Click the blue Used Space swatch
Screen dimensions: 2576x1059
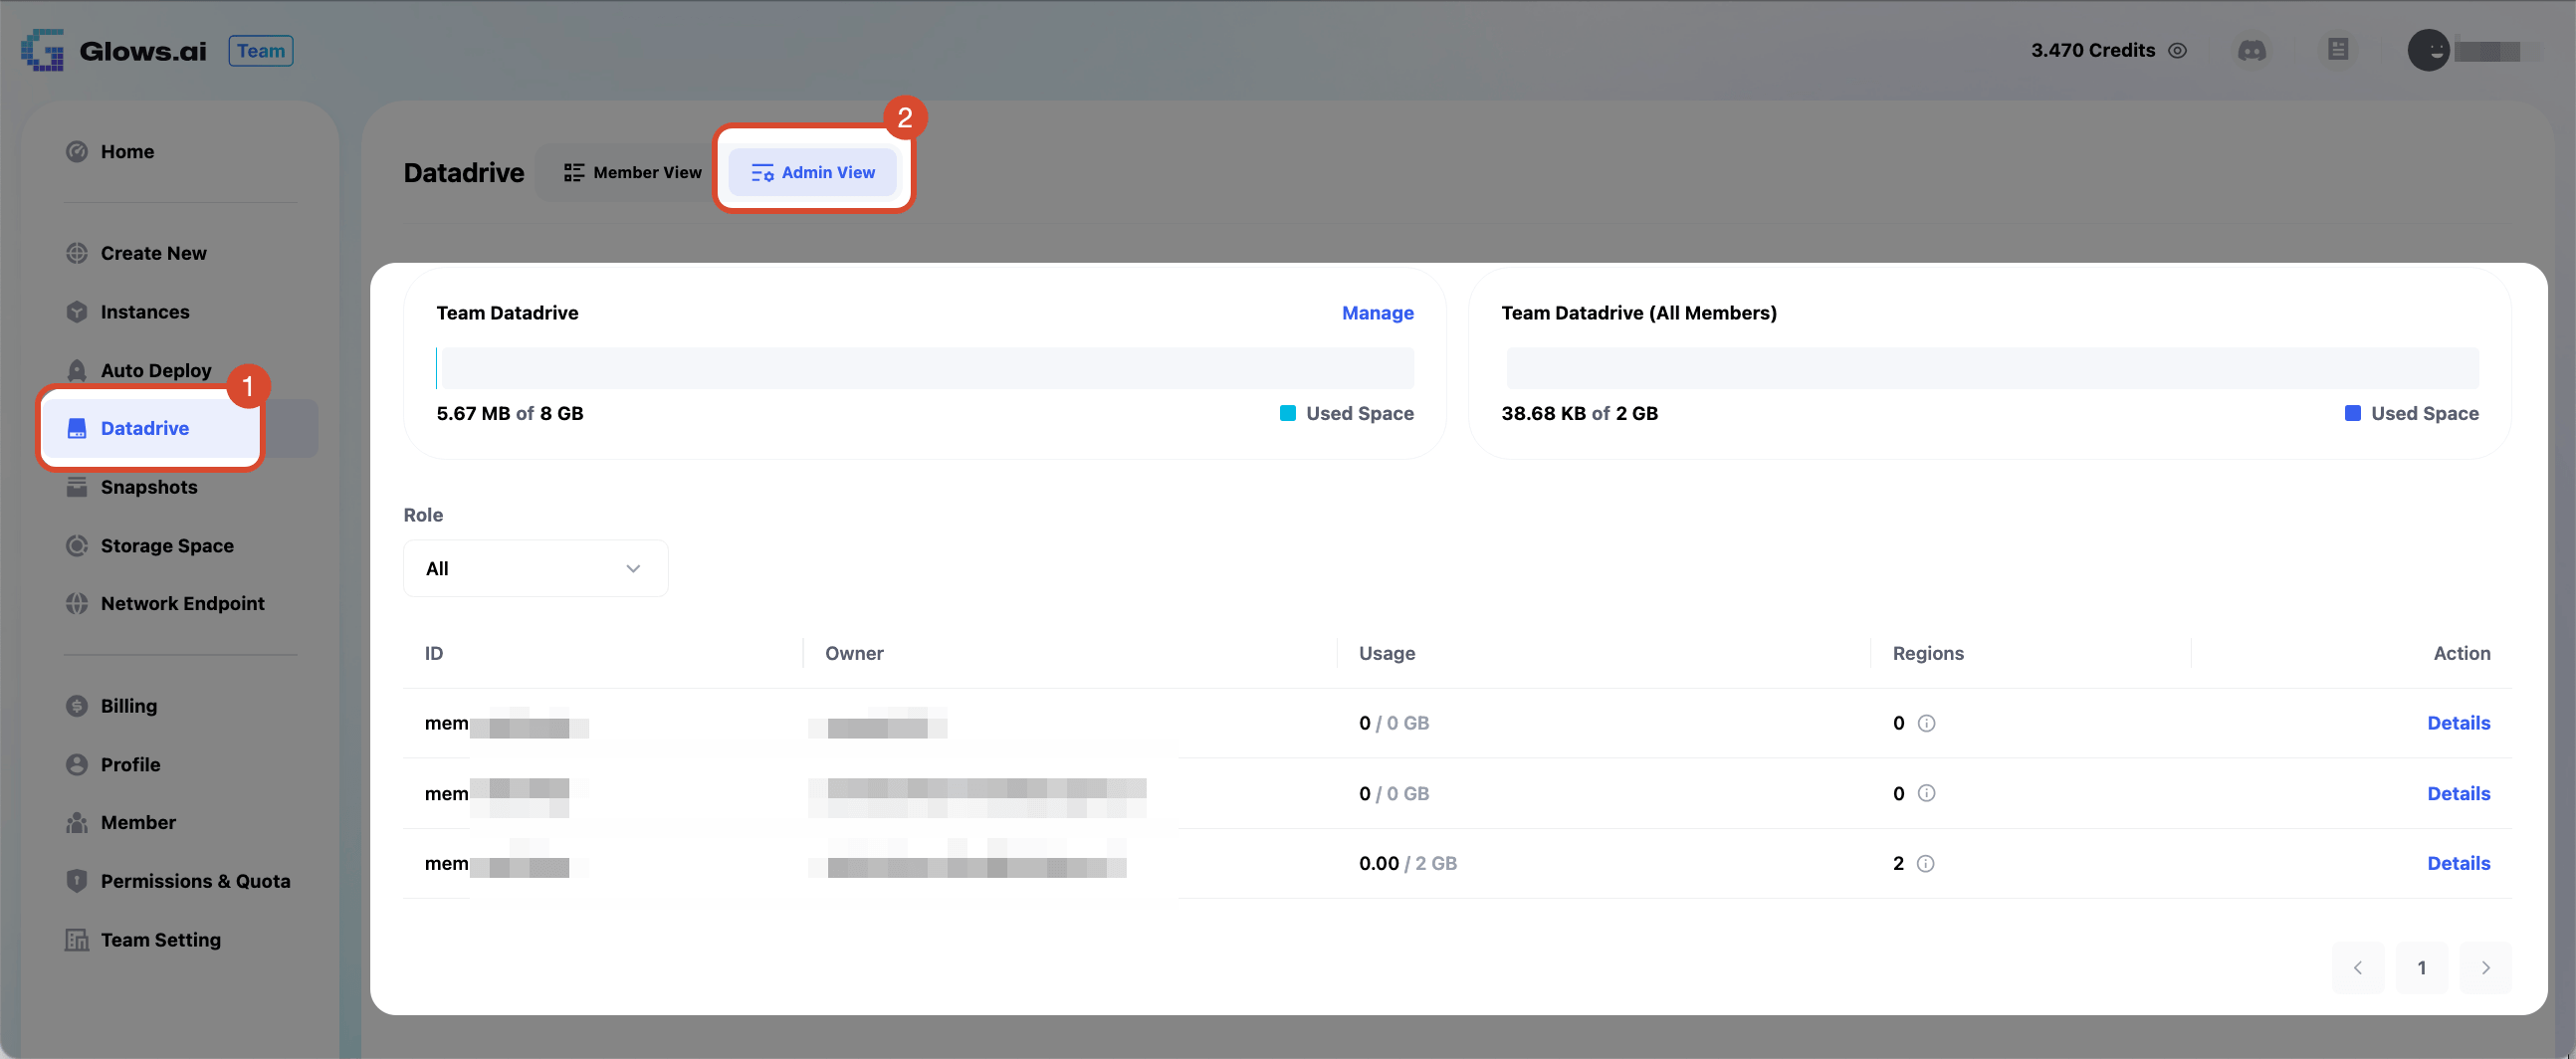pyautogui.click(x=2353, y=413)
